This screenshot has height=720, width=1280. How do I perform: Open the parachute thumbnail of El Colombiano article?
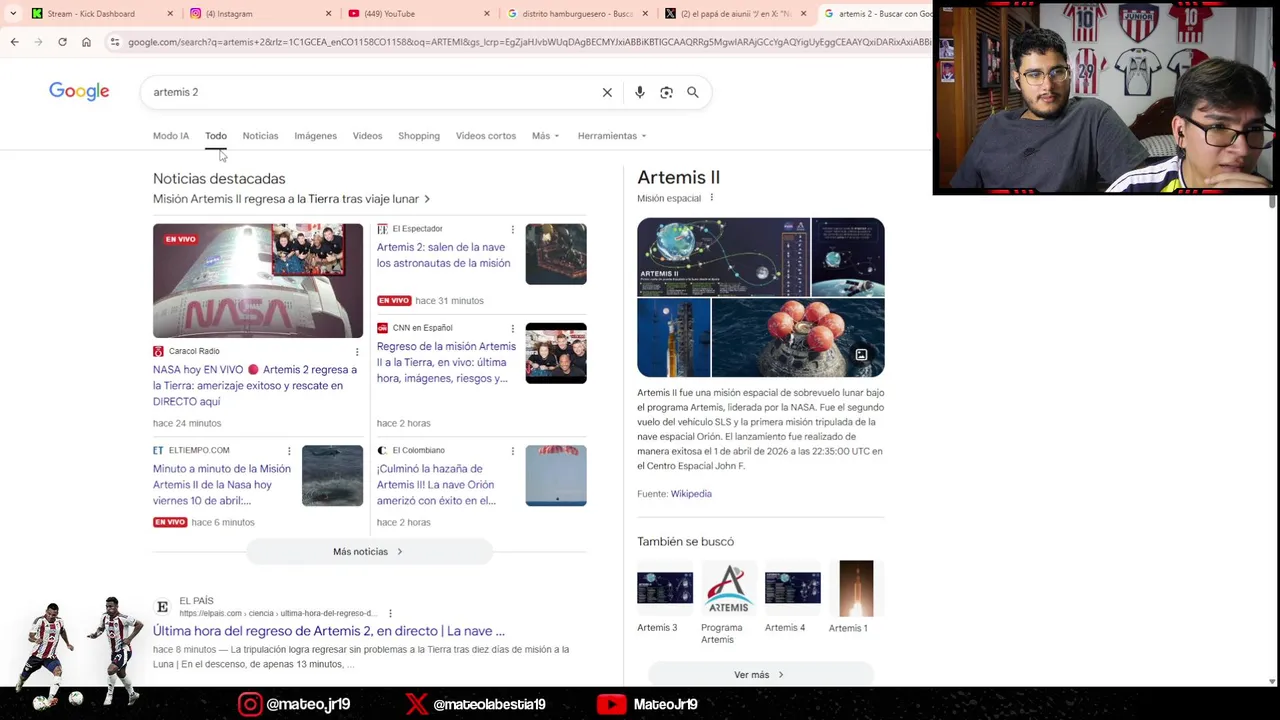click(x=556, y=476)
